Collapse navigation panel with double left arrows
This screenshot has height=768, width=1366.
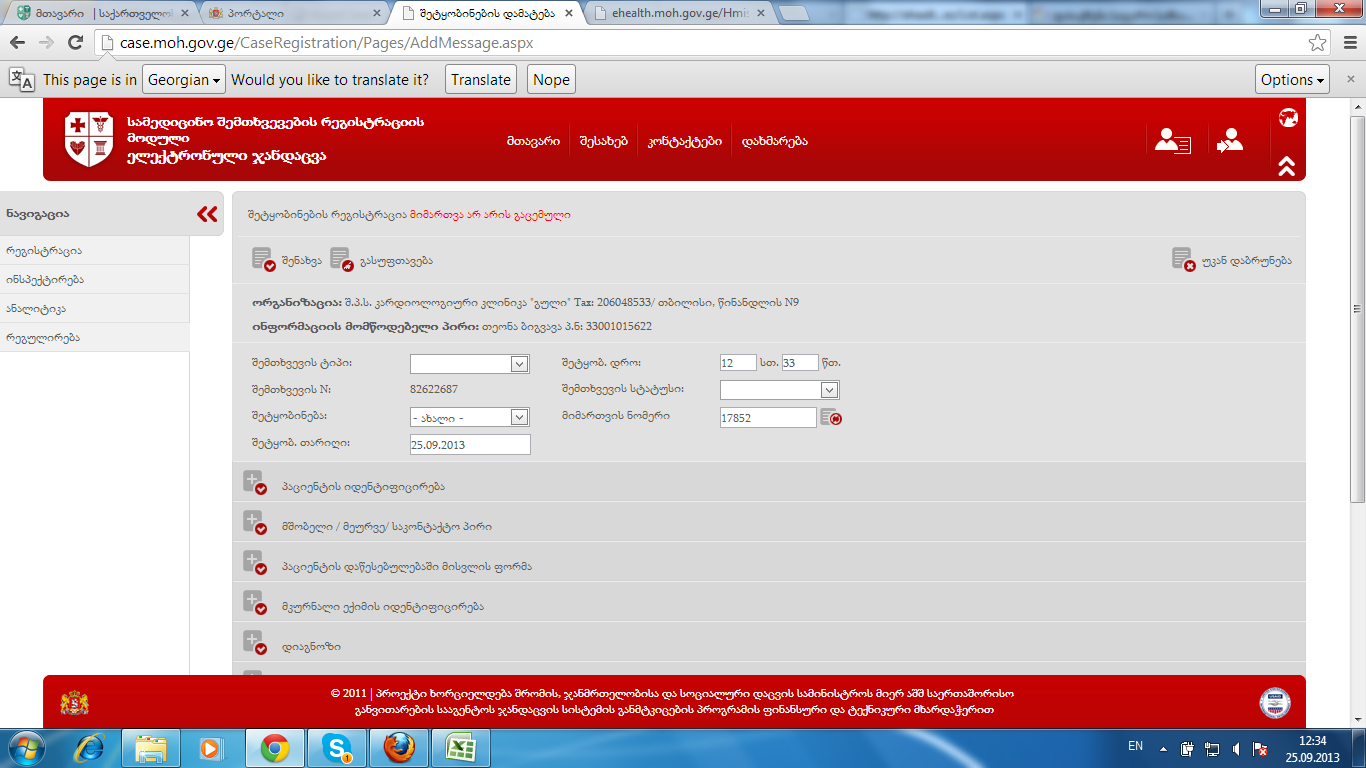pyautogui.click(x=207, y=214)
